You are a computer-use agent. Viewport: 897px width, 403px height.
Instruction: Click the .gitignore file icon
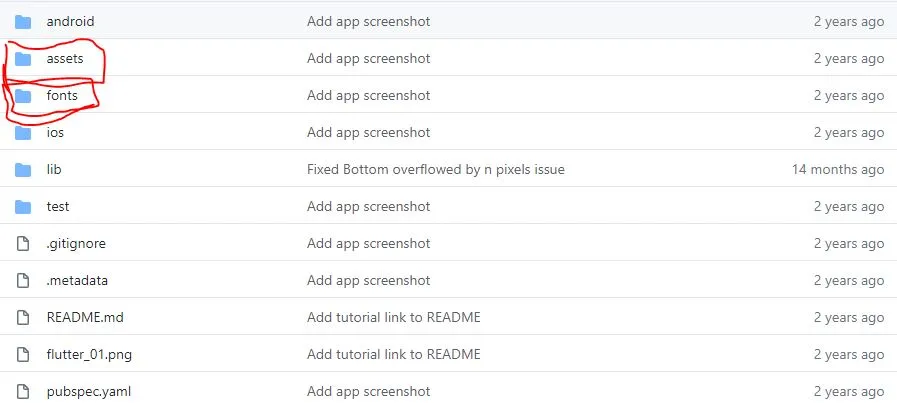coord(24,243)
